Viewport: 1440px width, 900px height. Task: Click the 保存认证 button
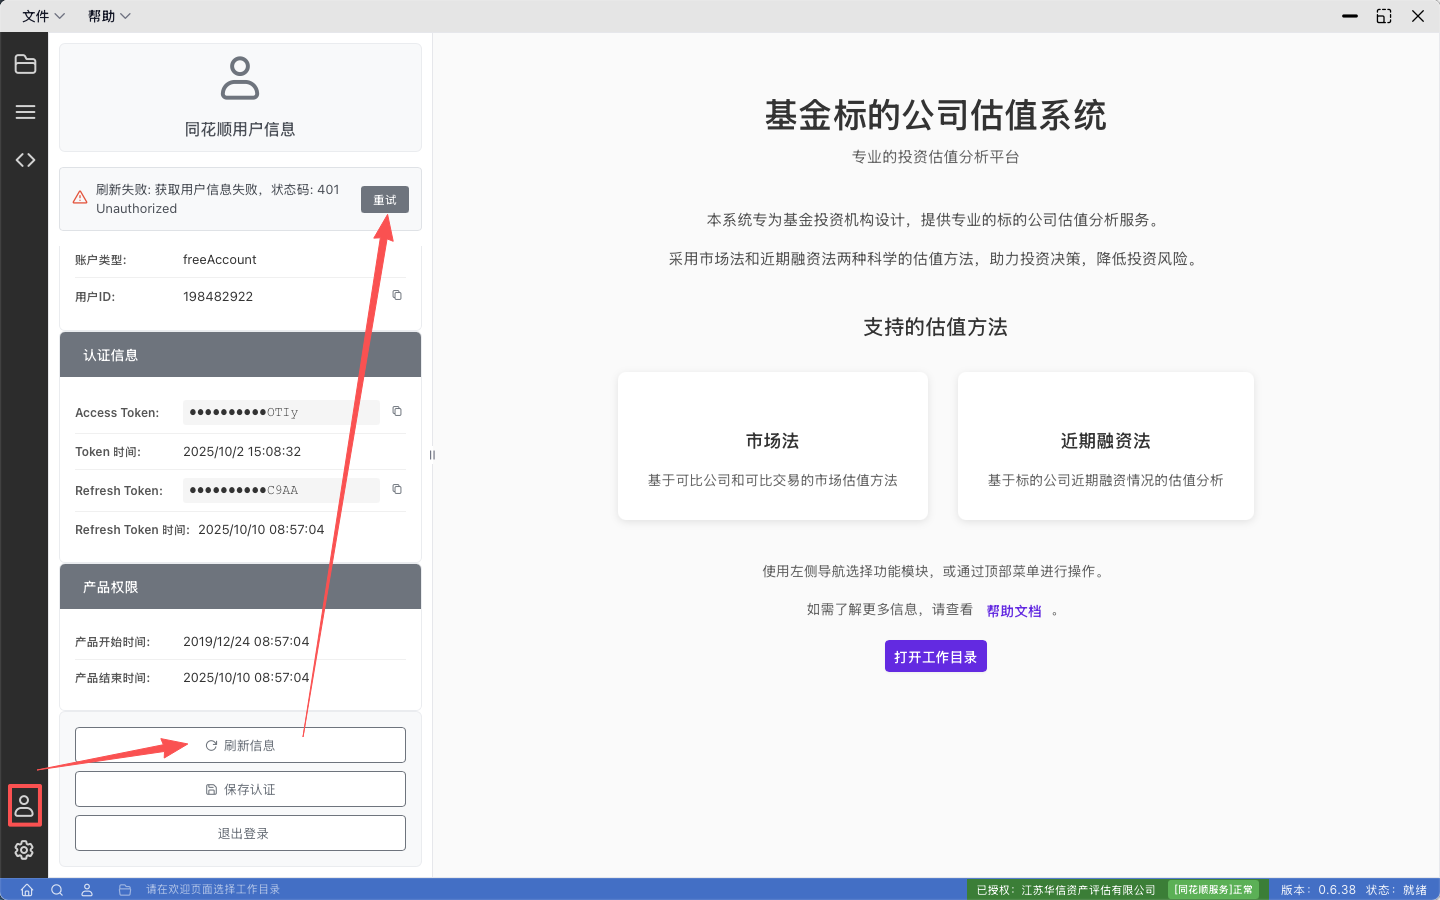click(x=240, y=789)
